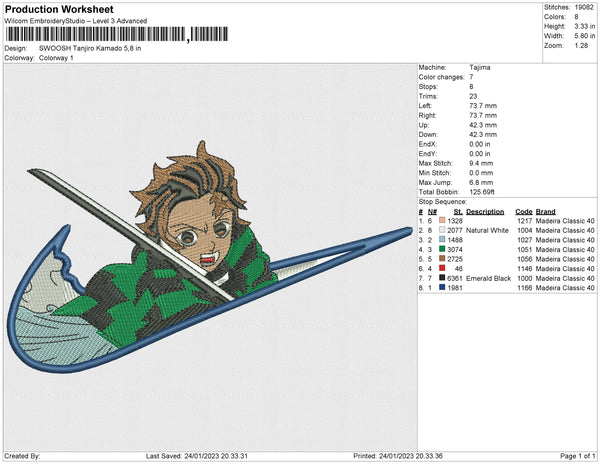Pick the Emerald Black 6361 color swatch

point(442,278)
